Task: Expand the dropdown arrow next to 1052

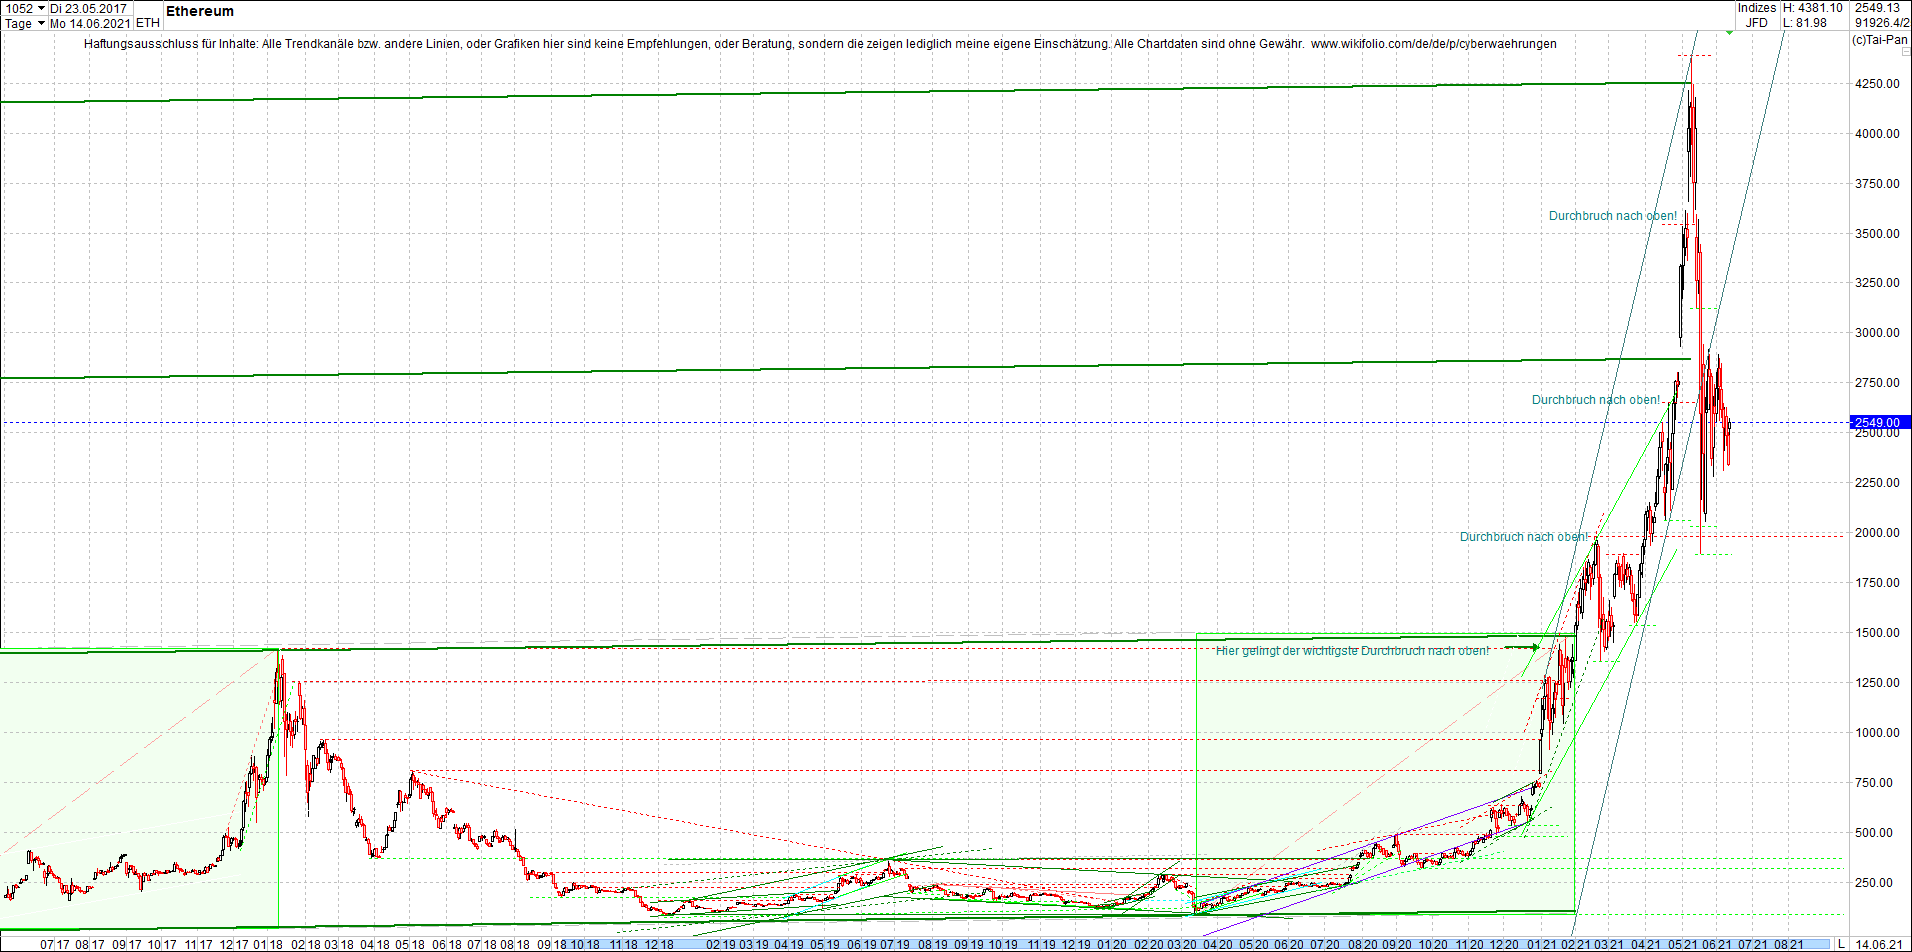Action: pos(41,8)
